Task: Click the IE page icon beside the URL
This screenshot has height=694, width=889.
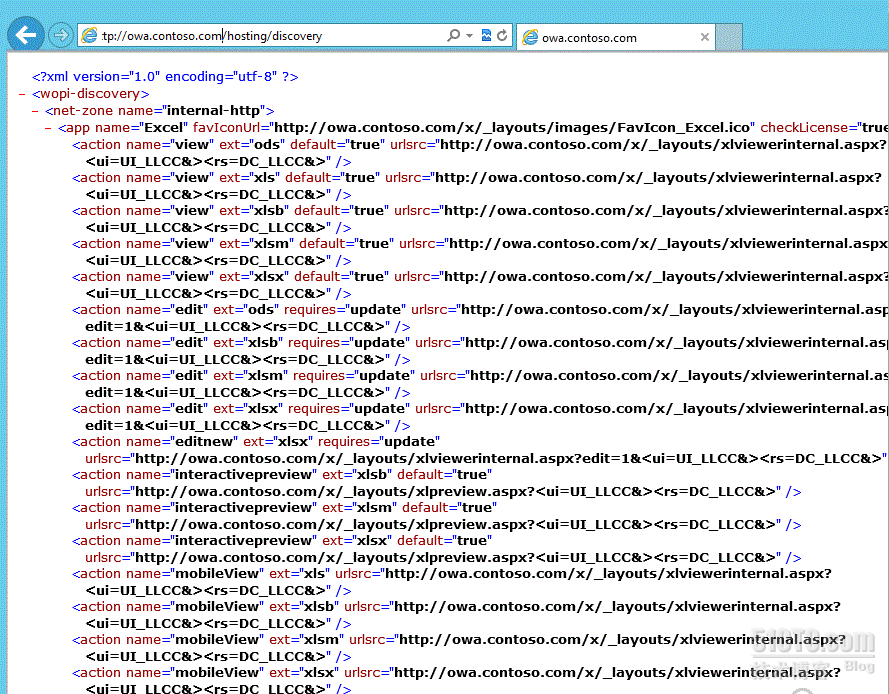Action: coord(89,35)
